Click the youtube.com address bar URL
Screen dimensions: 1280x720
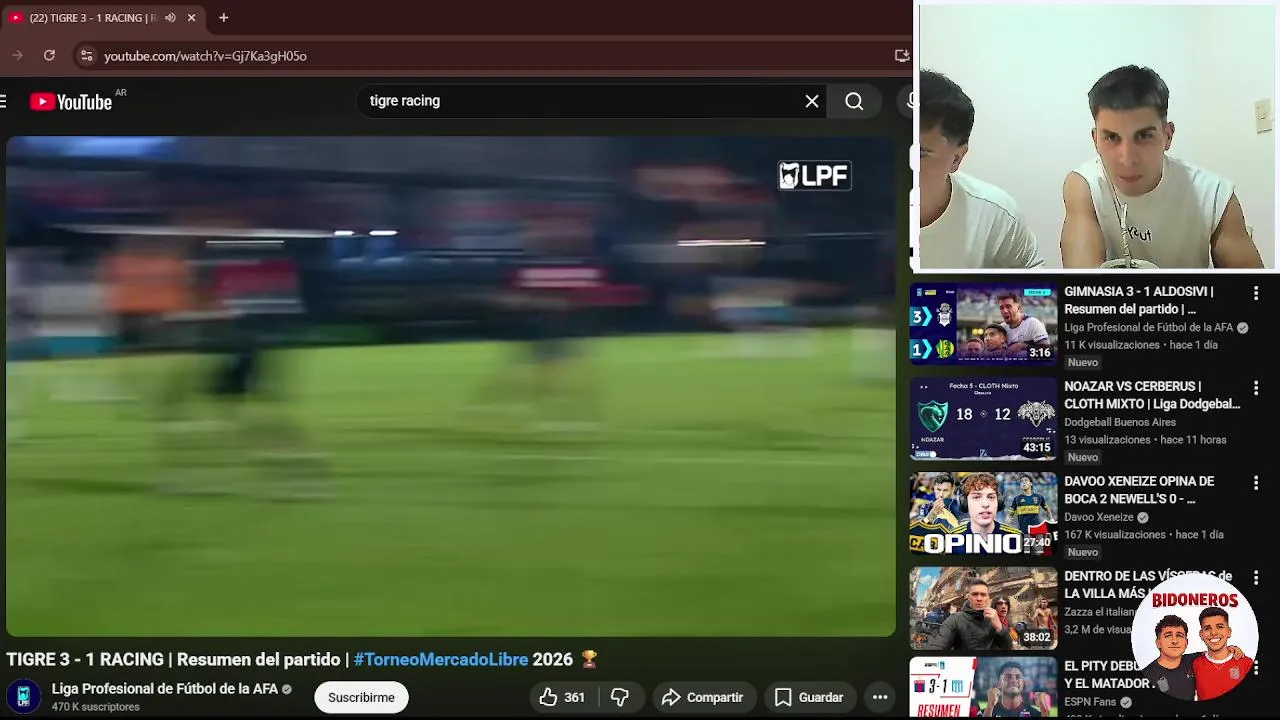pos(205,56)
